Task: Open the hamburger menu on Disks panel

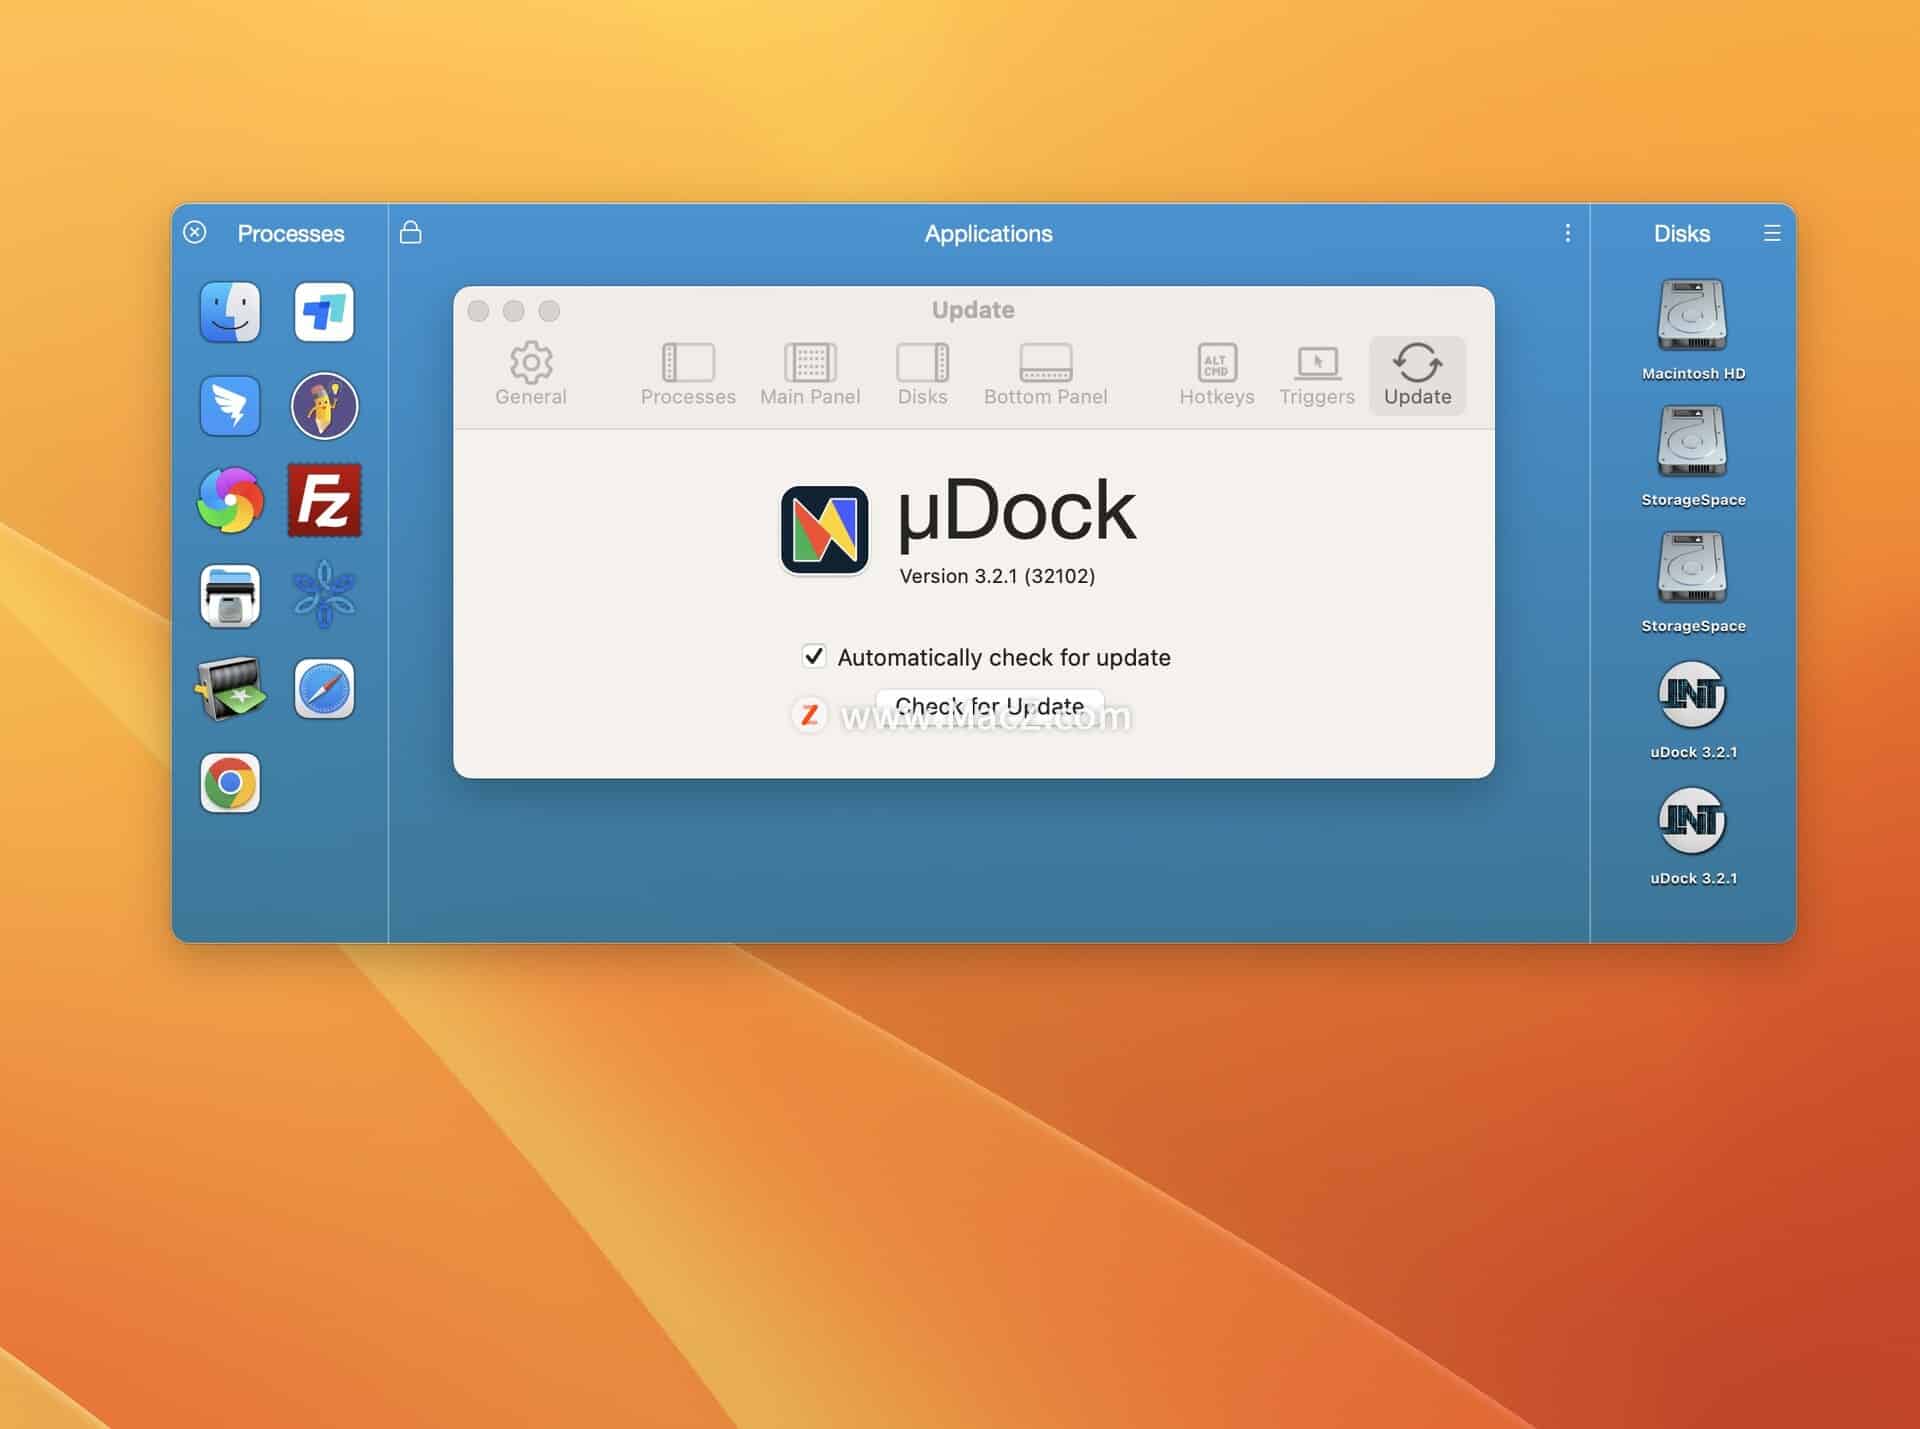Action: click(x=1773, y=232)
